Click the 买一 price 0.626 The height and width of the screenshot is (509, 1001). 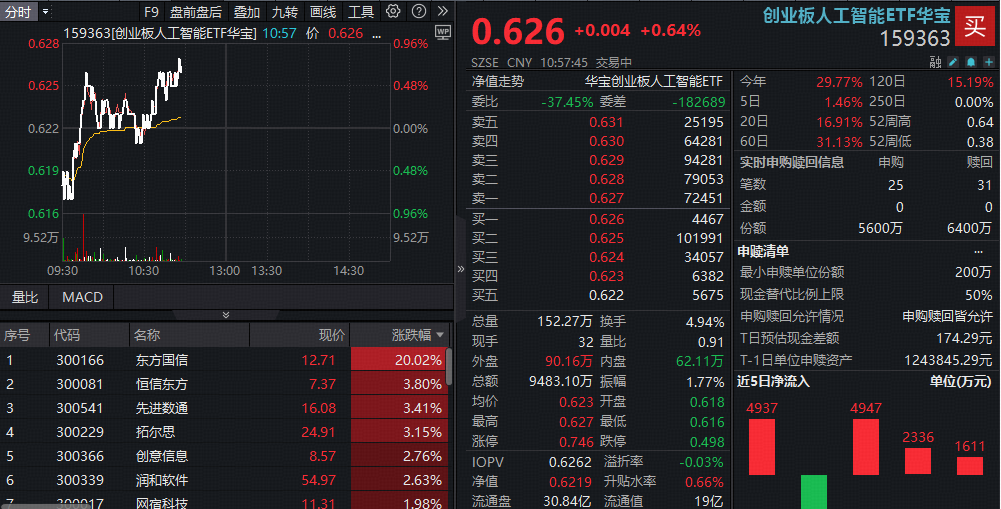606,219
